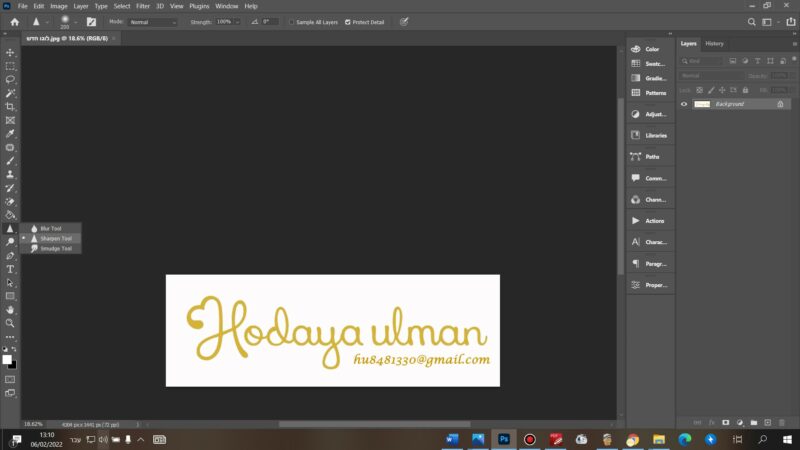Click the Home button in options bar
800x450 pixels.
click(x=14, y=21)
